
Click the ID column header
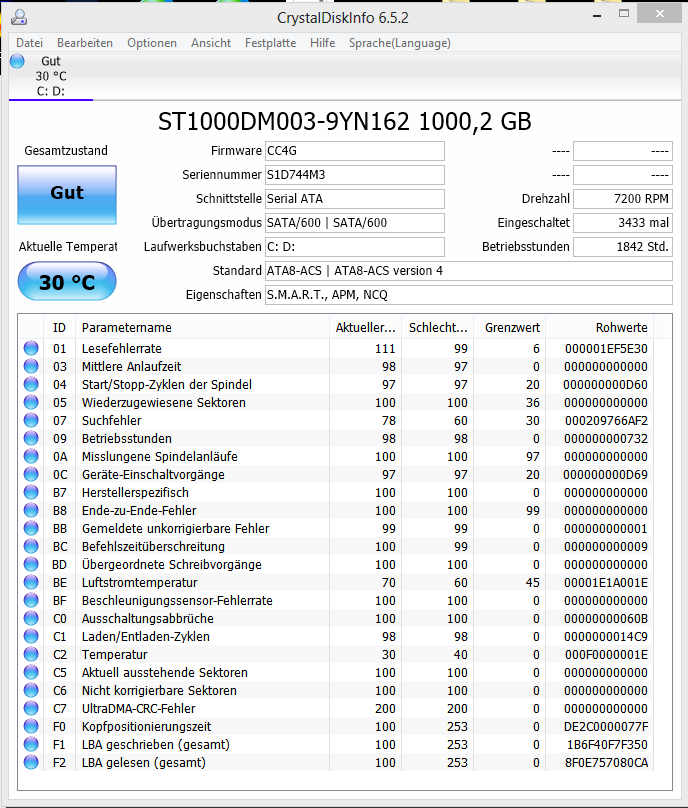(59, 328)
